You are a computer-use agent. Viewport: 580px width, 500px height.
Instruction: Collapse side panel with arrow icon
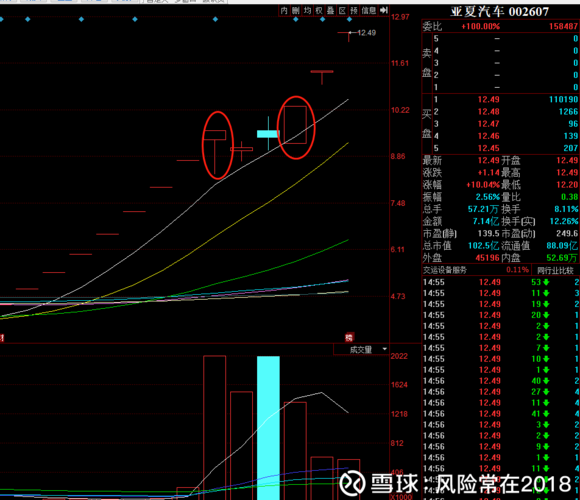pos(384,10)
